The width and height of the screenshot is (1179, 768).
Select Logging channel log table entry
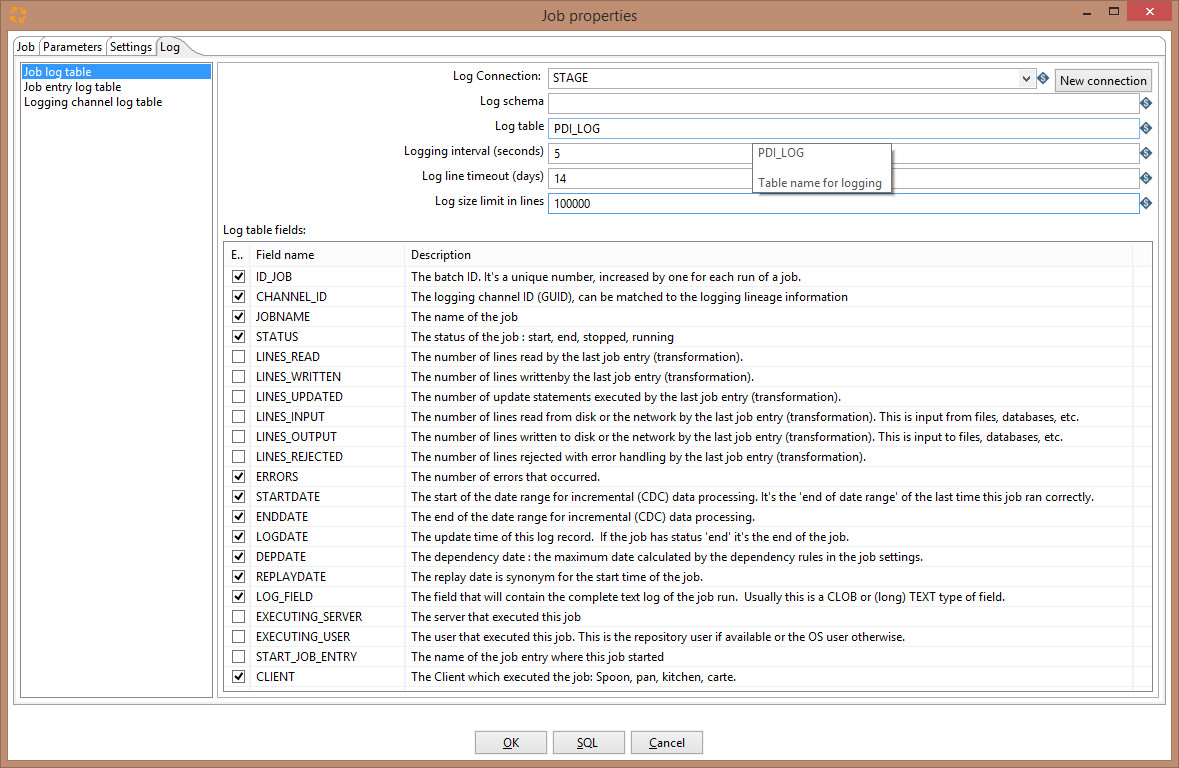(x=93, y=101)
